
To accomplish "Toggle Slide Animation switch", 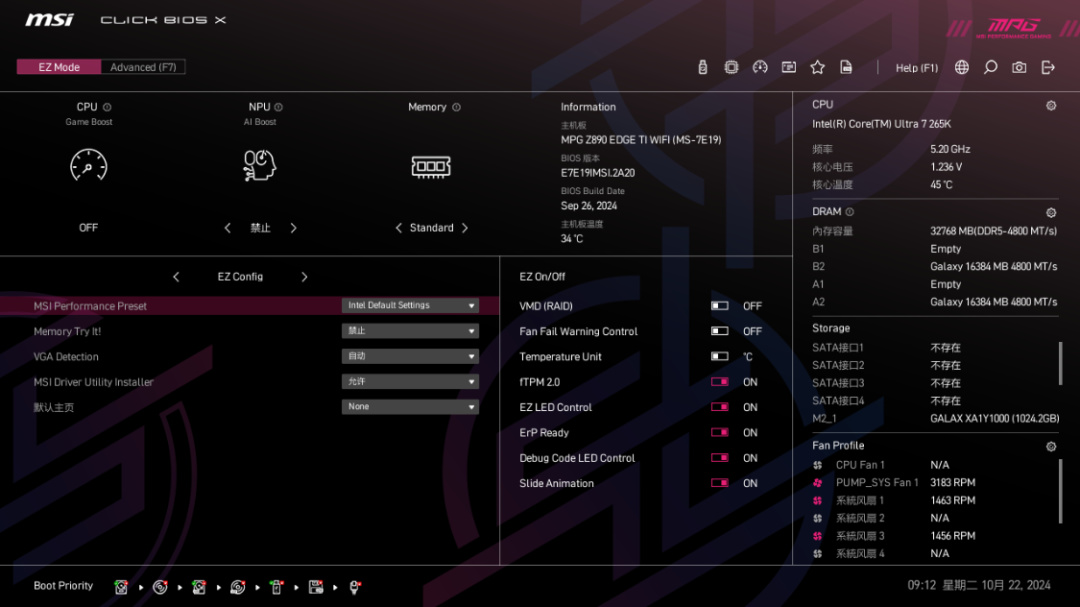I will click(720, 484).
